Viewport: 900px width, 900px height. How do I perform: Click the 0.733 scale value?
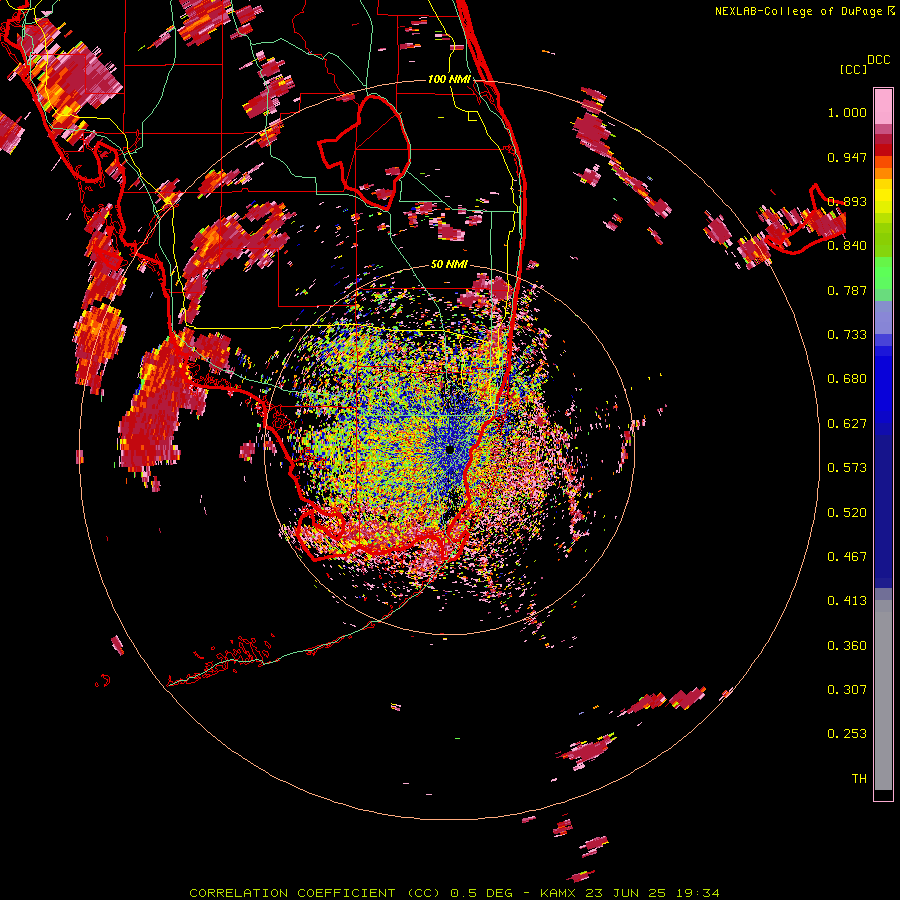click(x=847, y=335)
